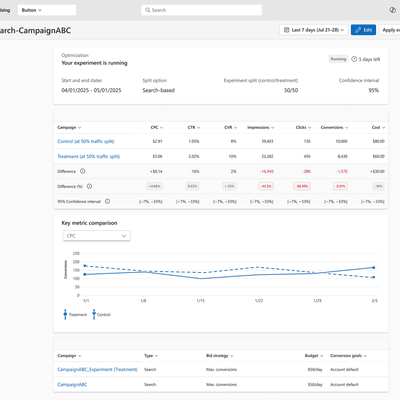The image size is (400, 400).
Task: Click the search magnifier icon
Action: [148, 10]
